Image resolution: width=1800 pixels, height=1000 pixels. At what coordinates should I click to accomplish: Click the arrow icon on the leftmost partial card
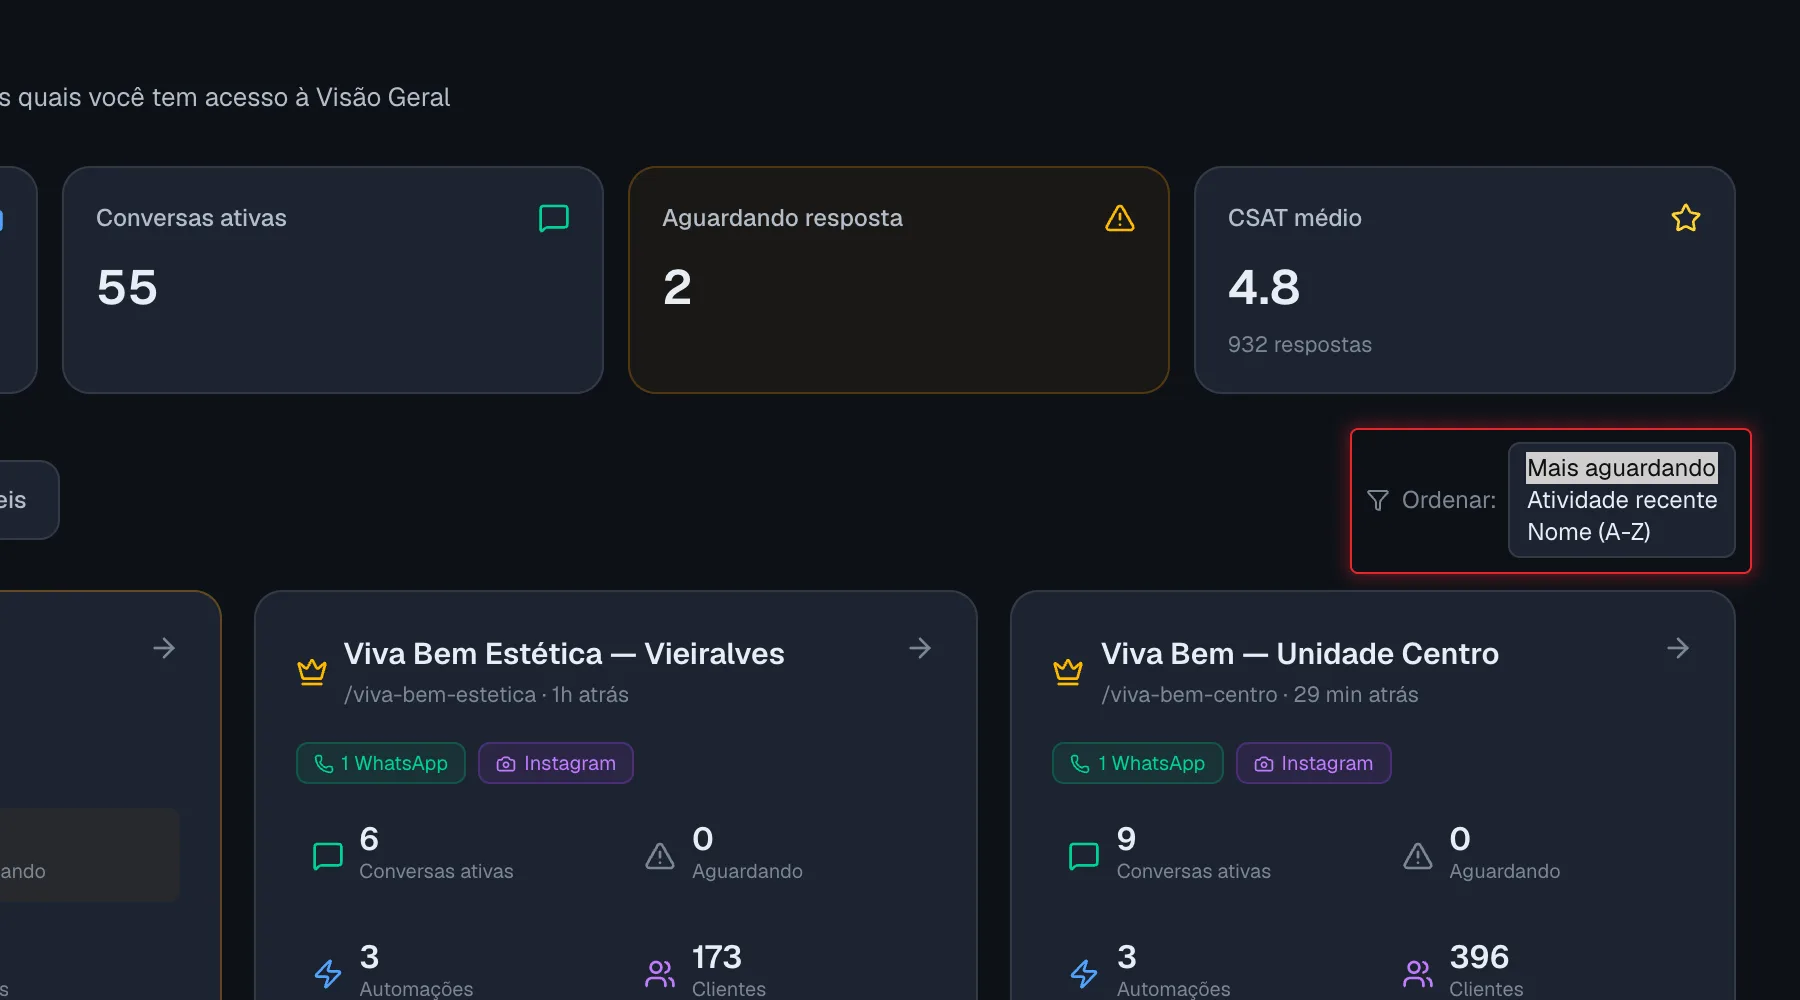click(164, 648)
